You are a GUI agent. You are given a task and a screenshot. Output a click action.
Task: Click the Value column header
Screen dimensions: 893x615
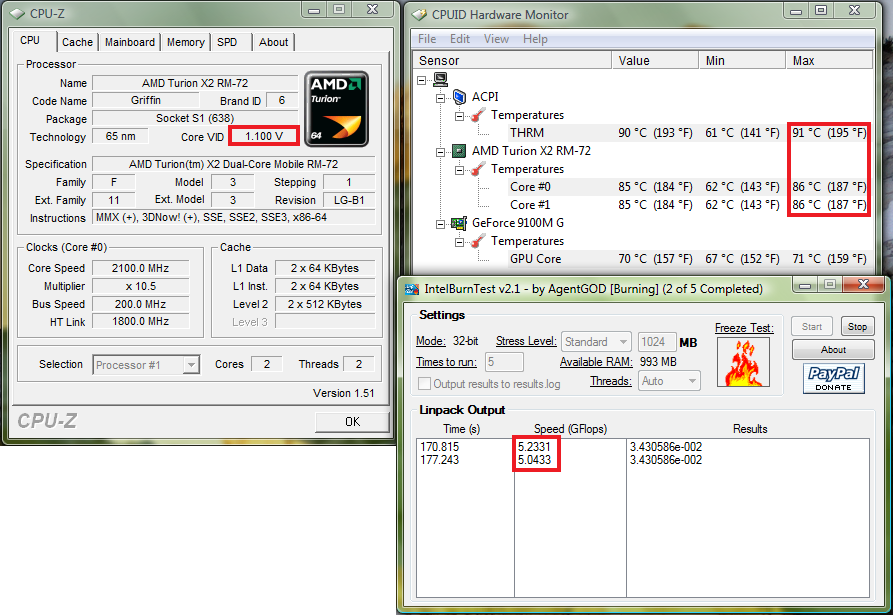tap(655, 60)
